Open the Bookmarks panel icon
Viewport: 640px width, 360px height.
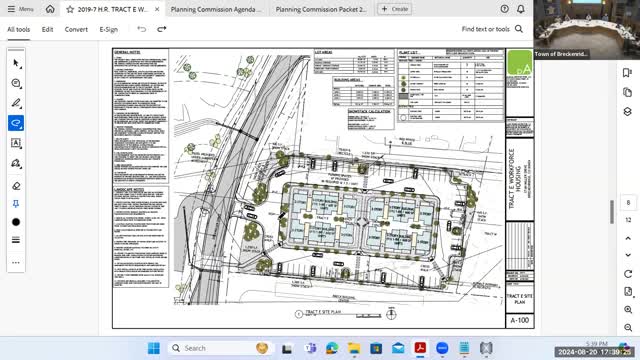tap(628, 73)
